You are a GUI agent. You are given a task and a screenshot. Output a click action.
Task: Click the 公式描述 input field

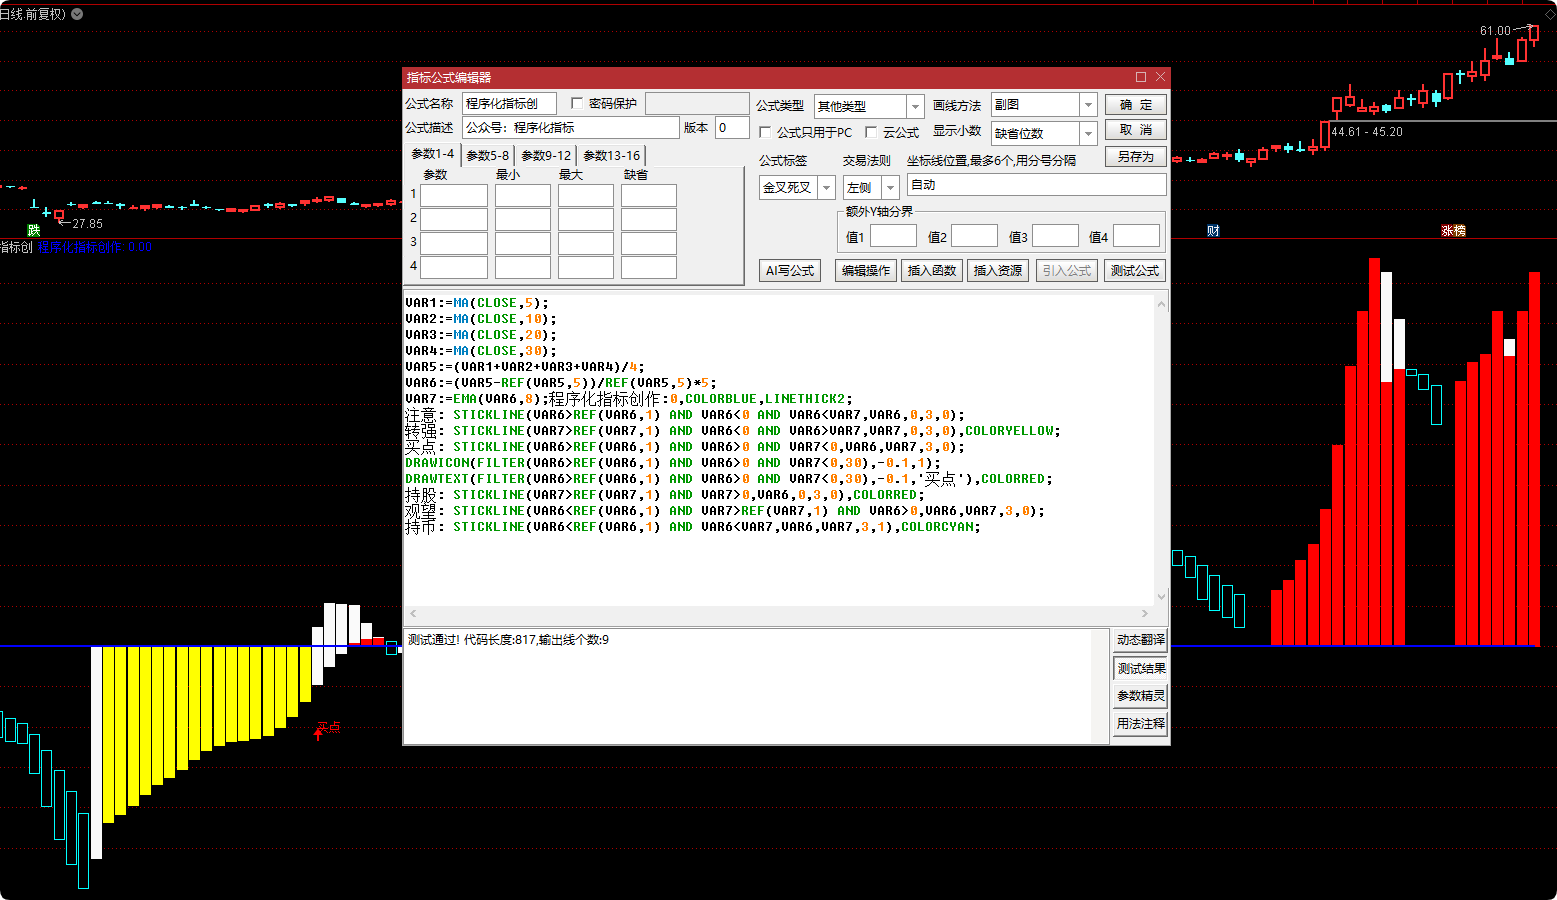click(570, 128)
